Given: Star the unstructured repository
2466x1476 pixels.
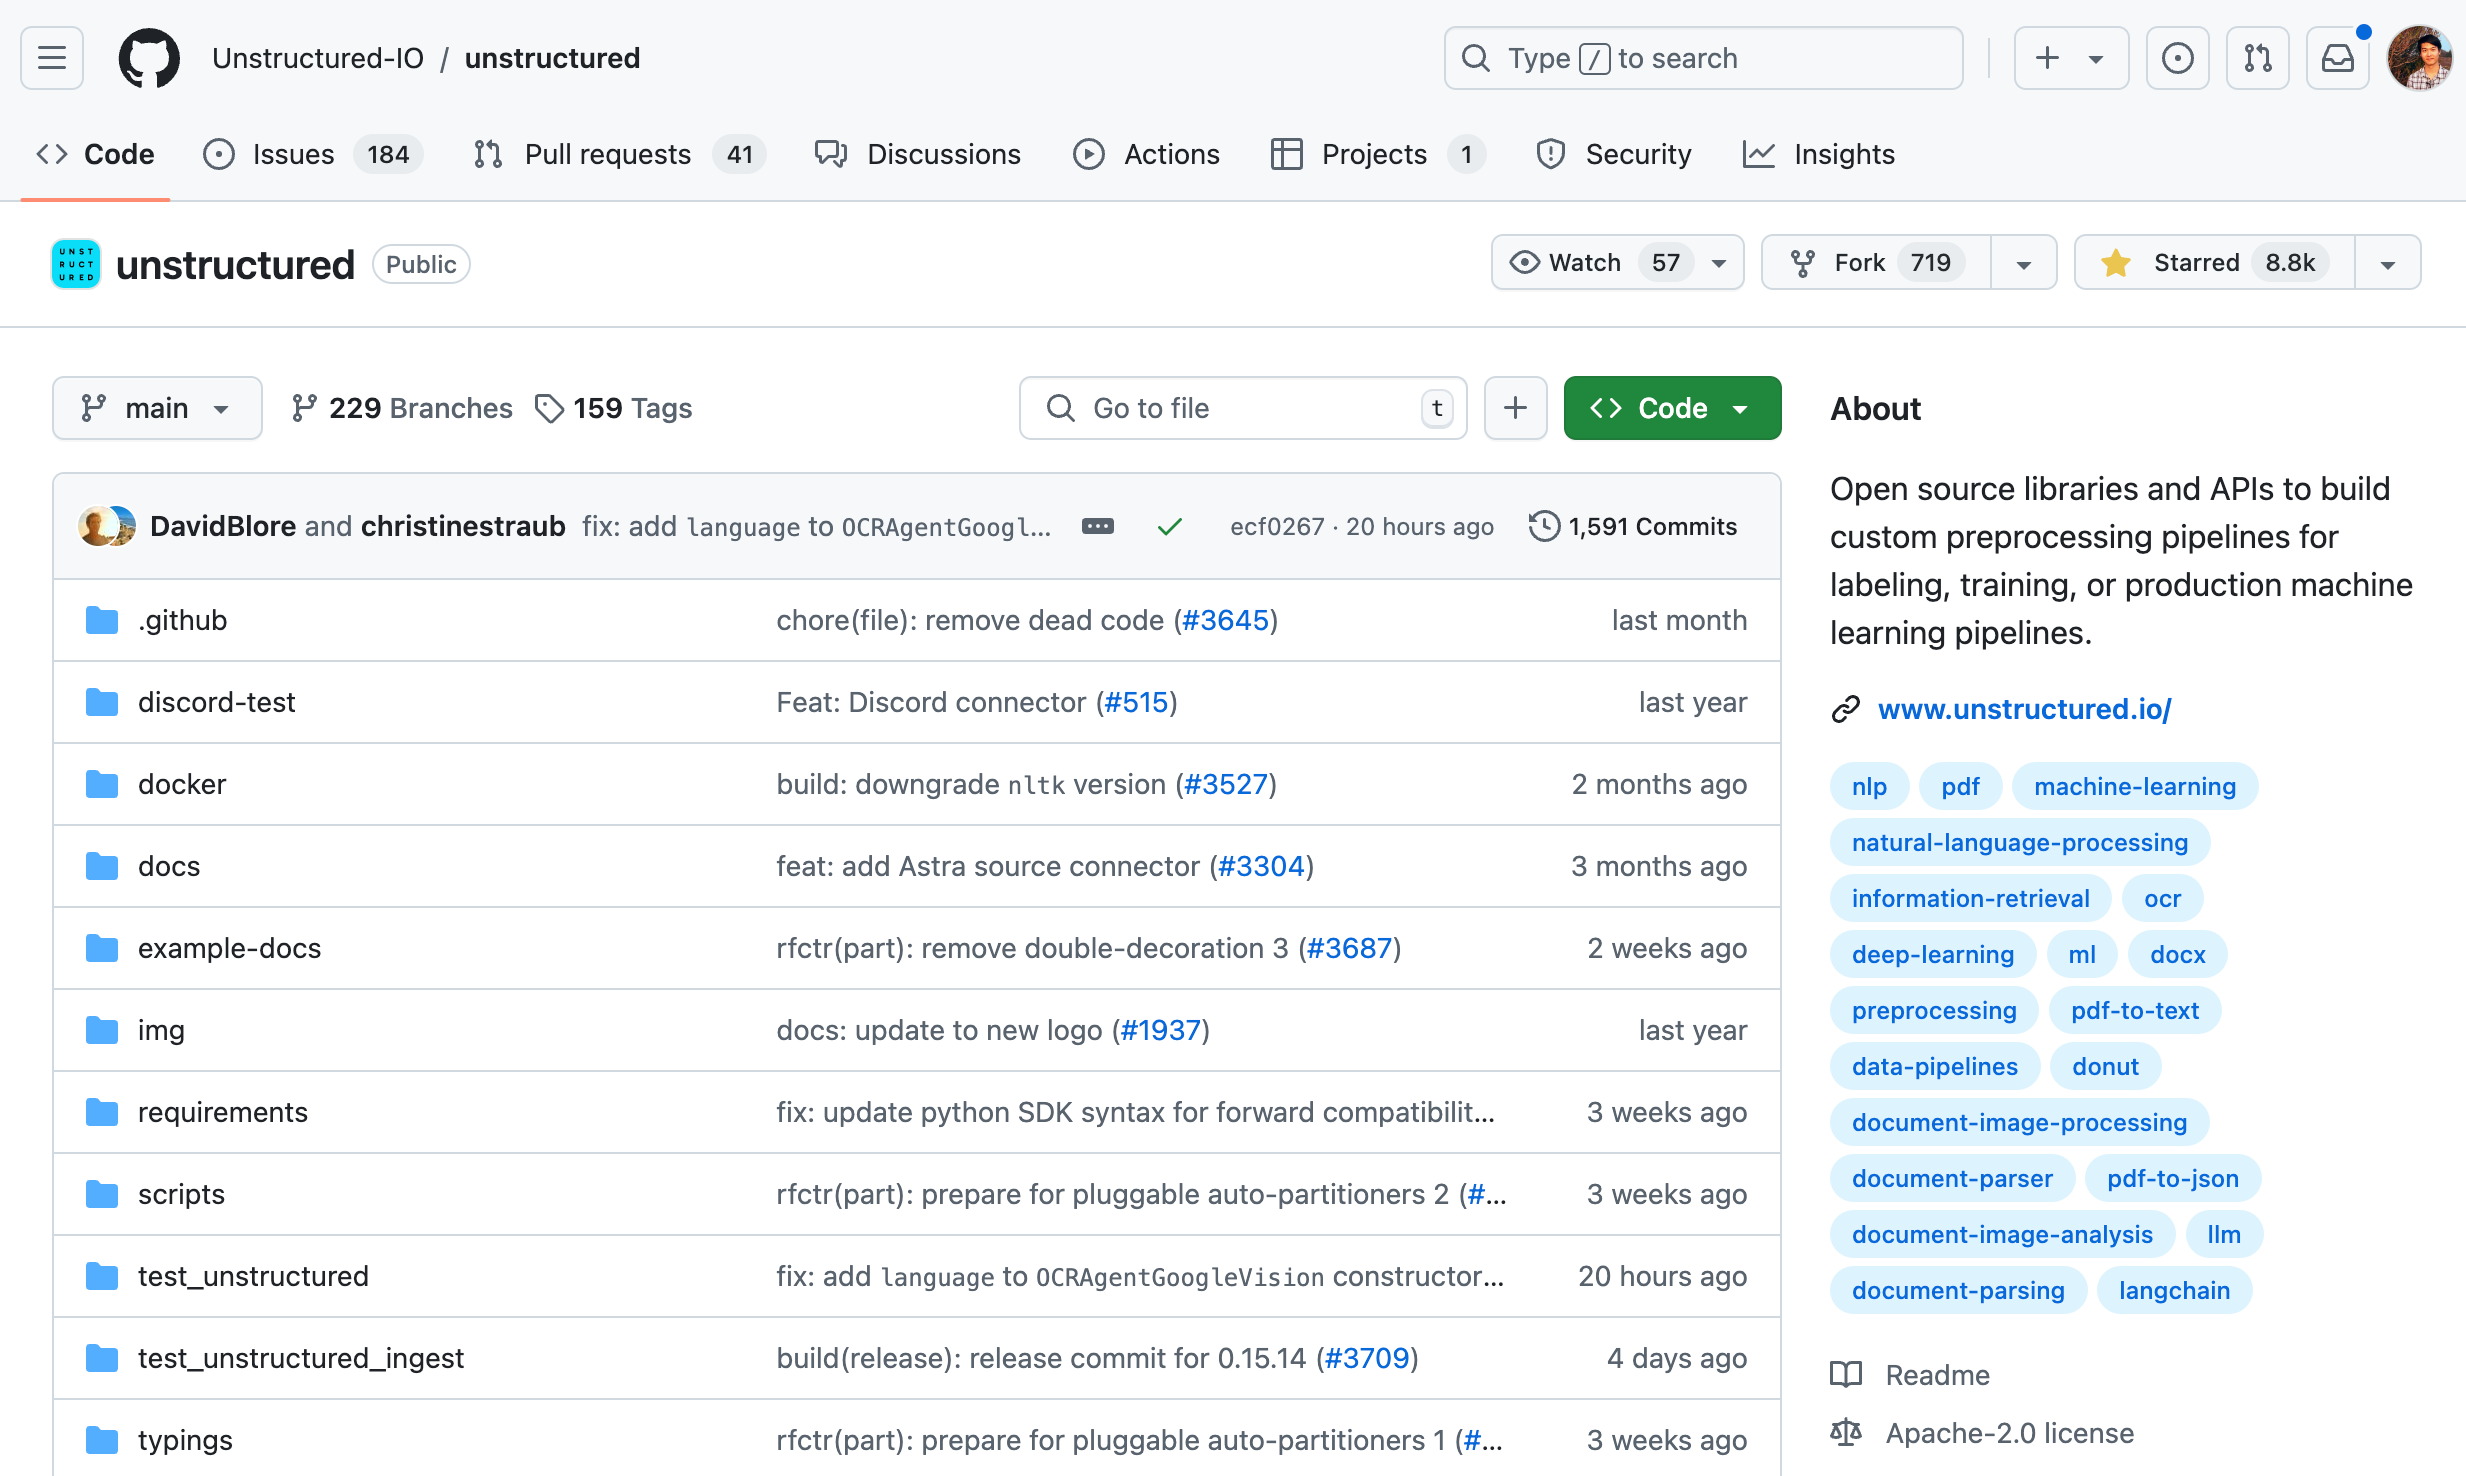Looking at the screenshot, I should point(2212,262).
